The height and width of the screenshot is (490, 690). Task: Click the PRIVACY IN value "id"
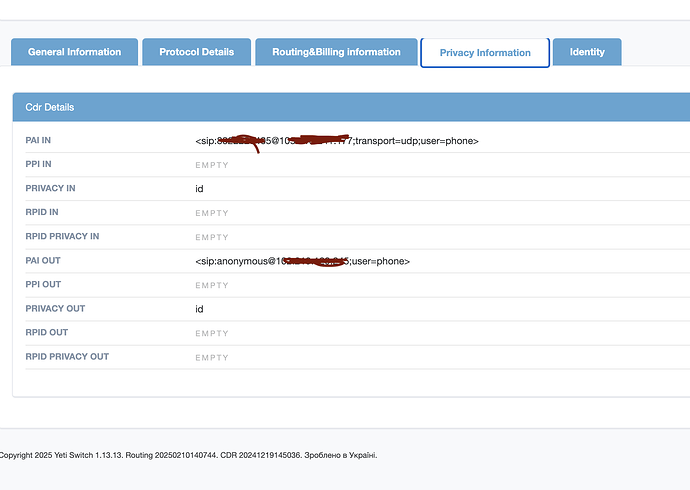(199, 189)
